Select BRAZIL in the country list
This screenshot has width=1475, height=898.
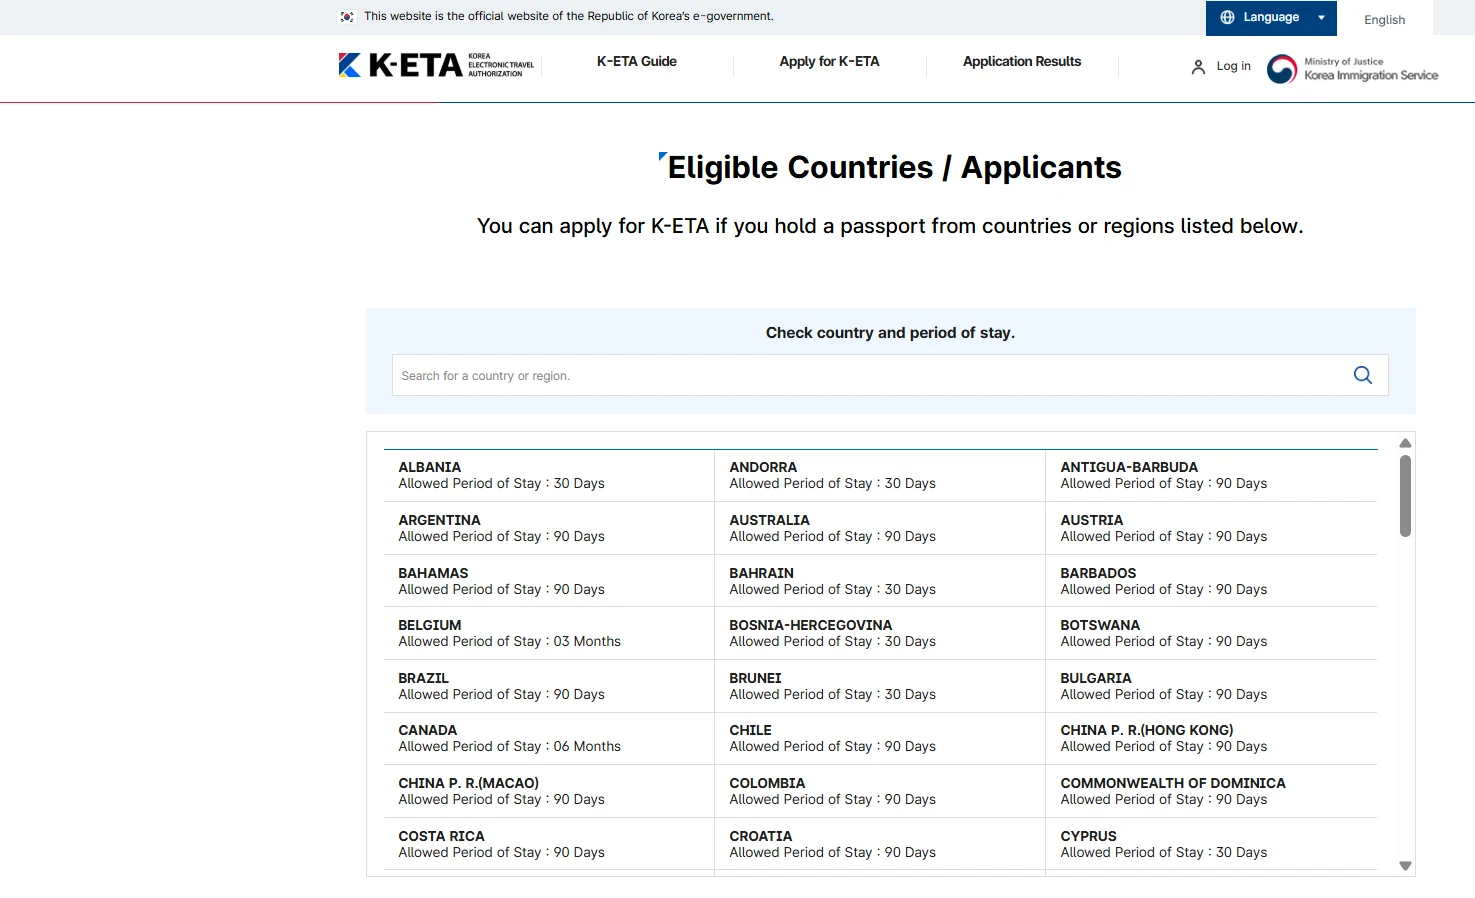[x=549, y=686]
